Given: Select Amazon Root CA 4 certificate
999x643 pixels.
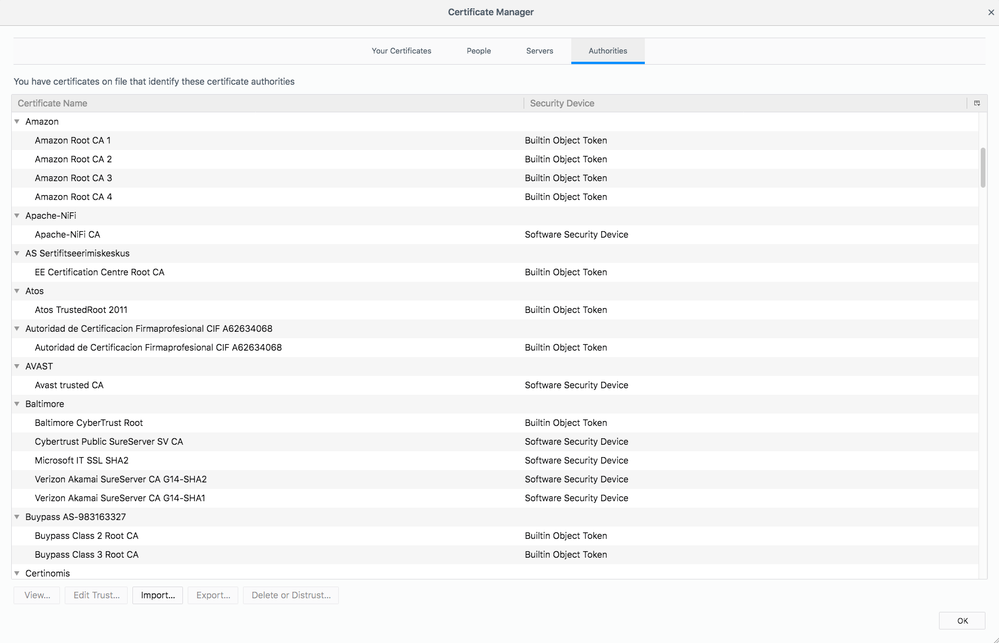Looking at the screenshot, I should (495, 197).
